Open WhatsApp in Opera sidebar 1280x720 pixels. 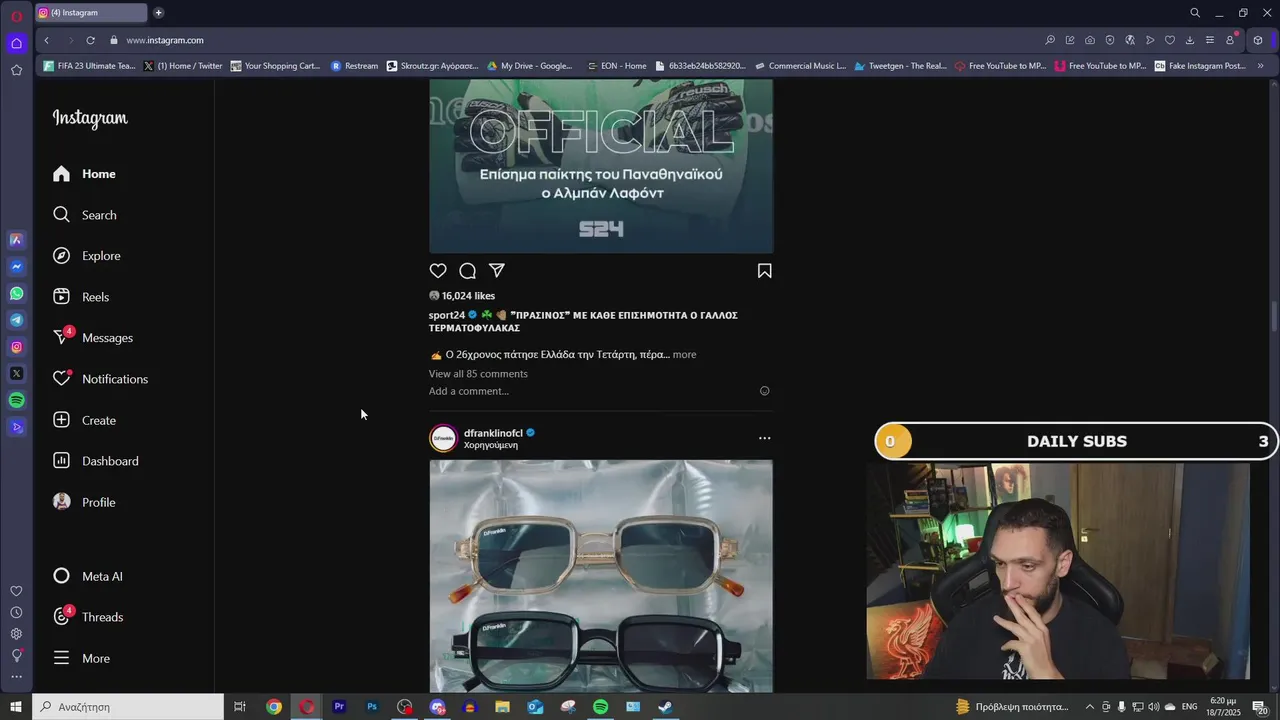pos(16,293)
